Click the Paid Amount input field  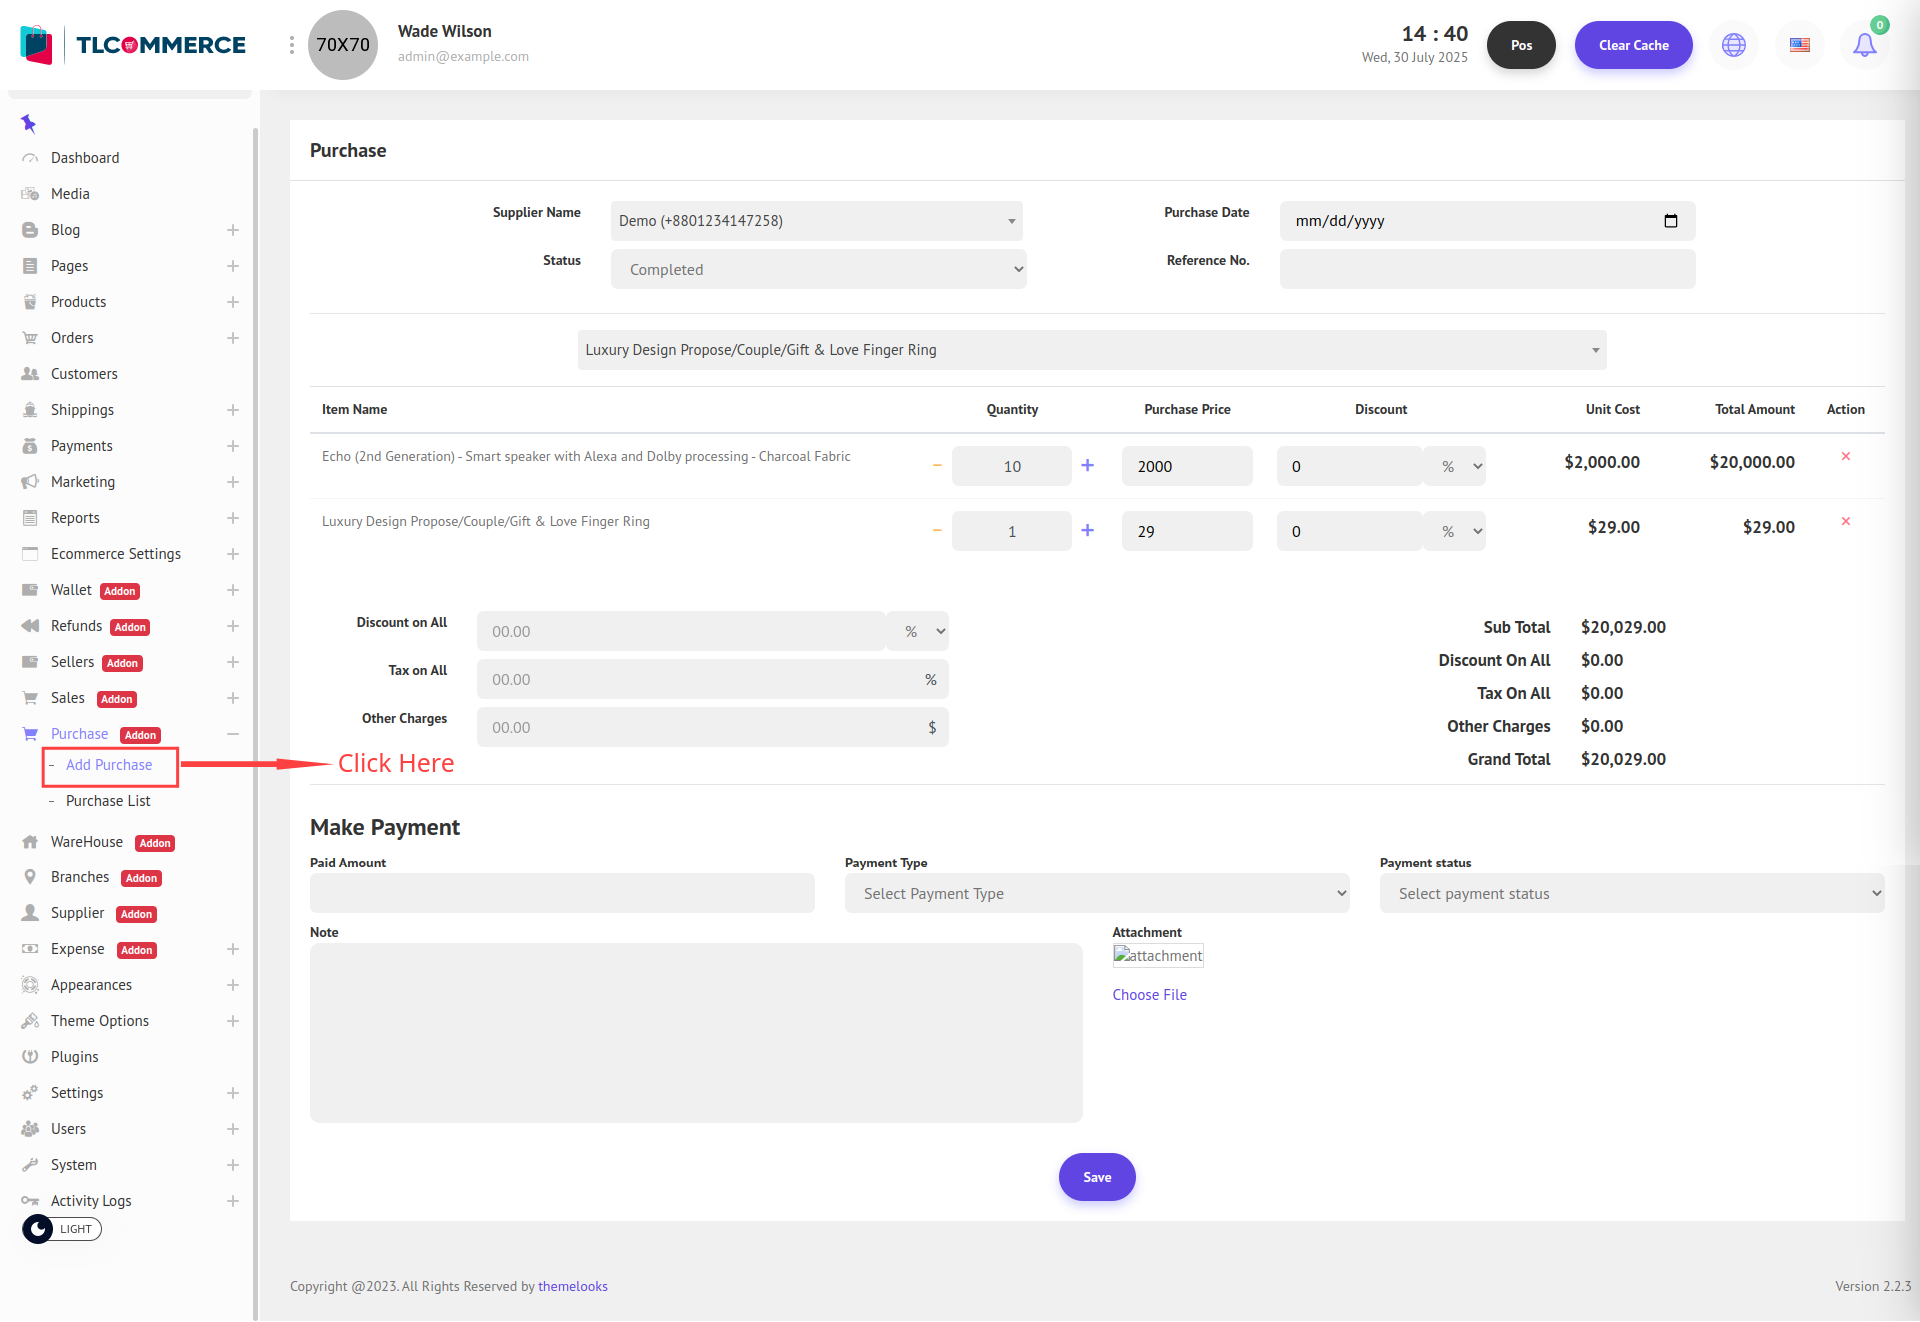pos(562,893)
